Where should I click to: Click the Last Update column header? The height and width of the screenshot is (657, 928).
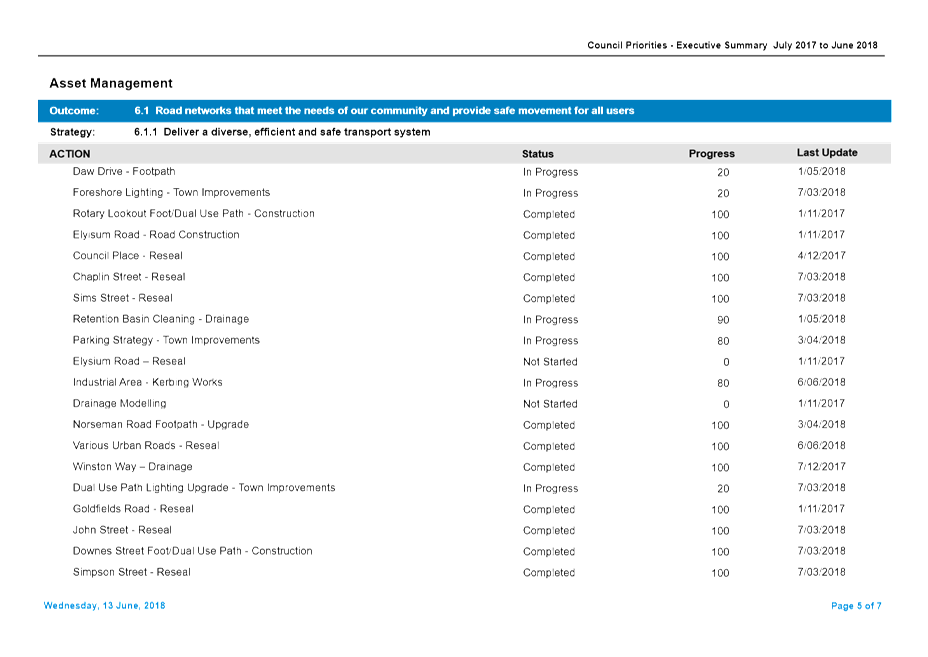pyautogui.click(x=827, y=153)
